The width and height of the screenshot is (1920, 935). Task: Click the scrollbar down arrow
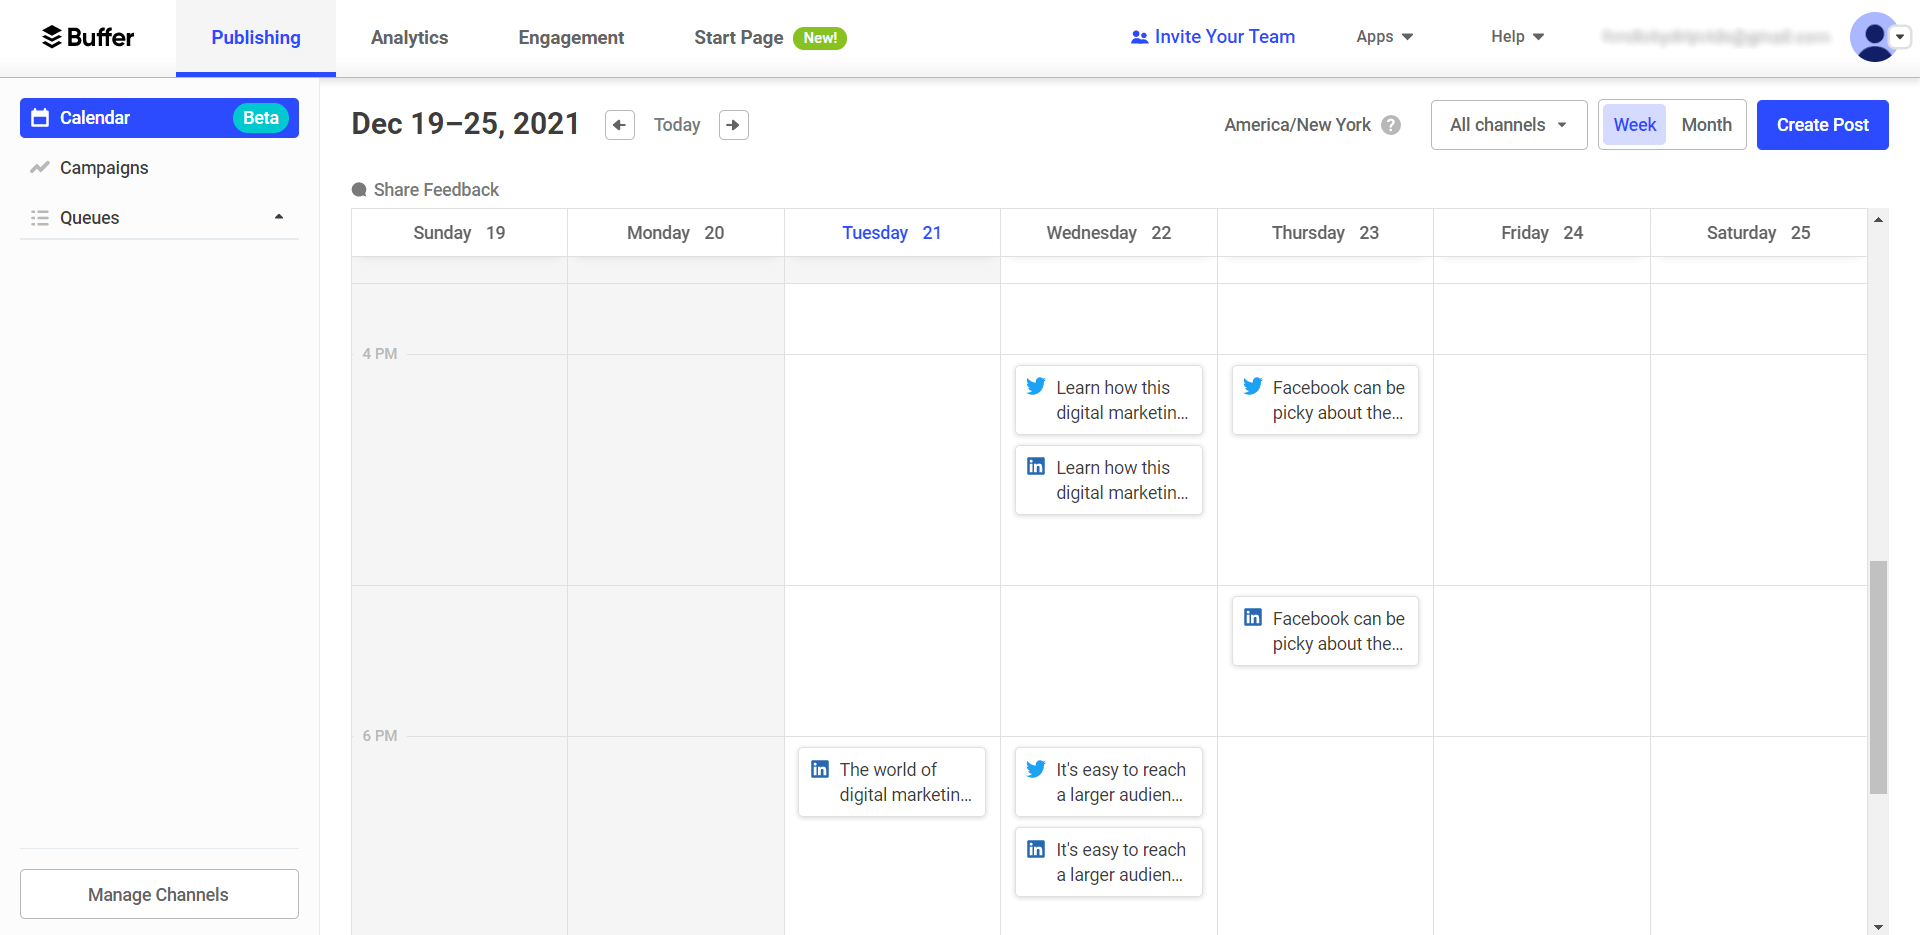pyautogui.click(x=1878, y=927)
